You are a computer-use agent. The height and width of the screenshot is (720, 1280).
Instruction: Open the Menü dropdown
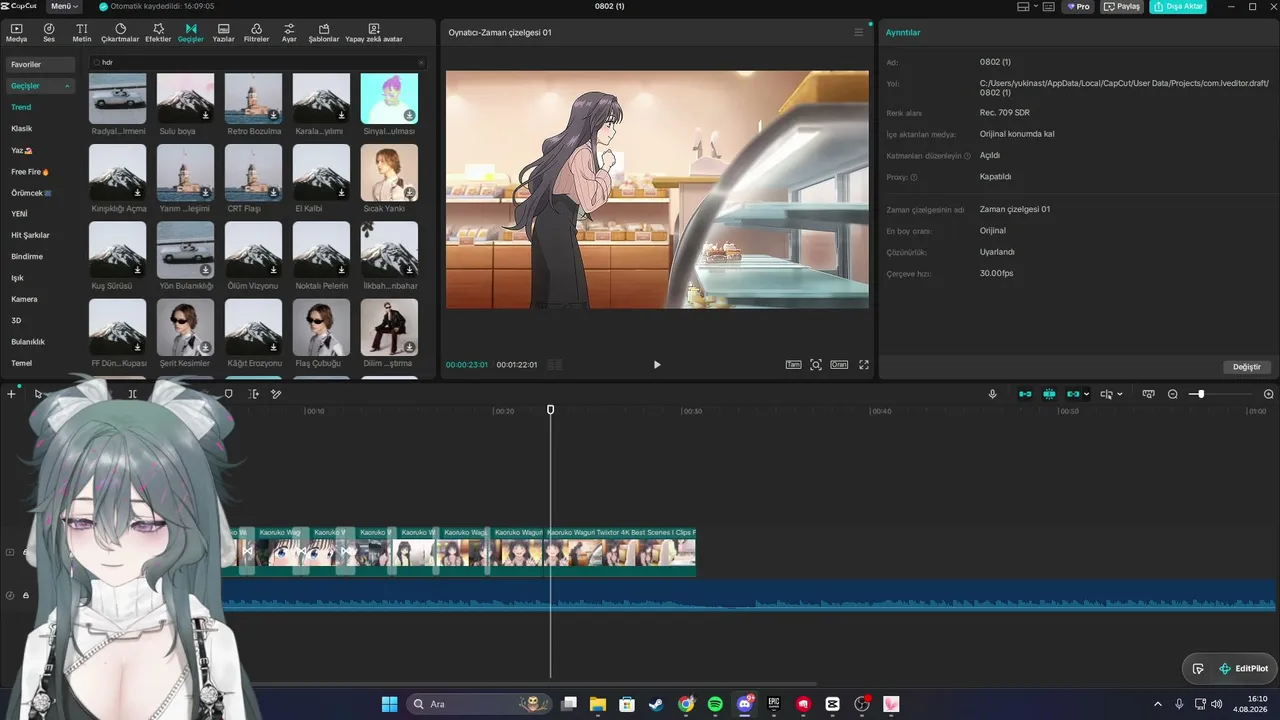(64, 6)
